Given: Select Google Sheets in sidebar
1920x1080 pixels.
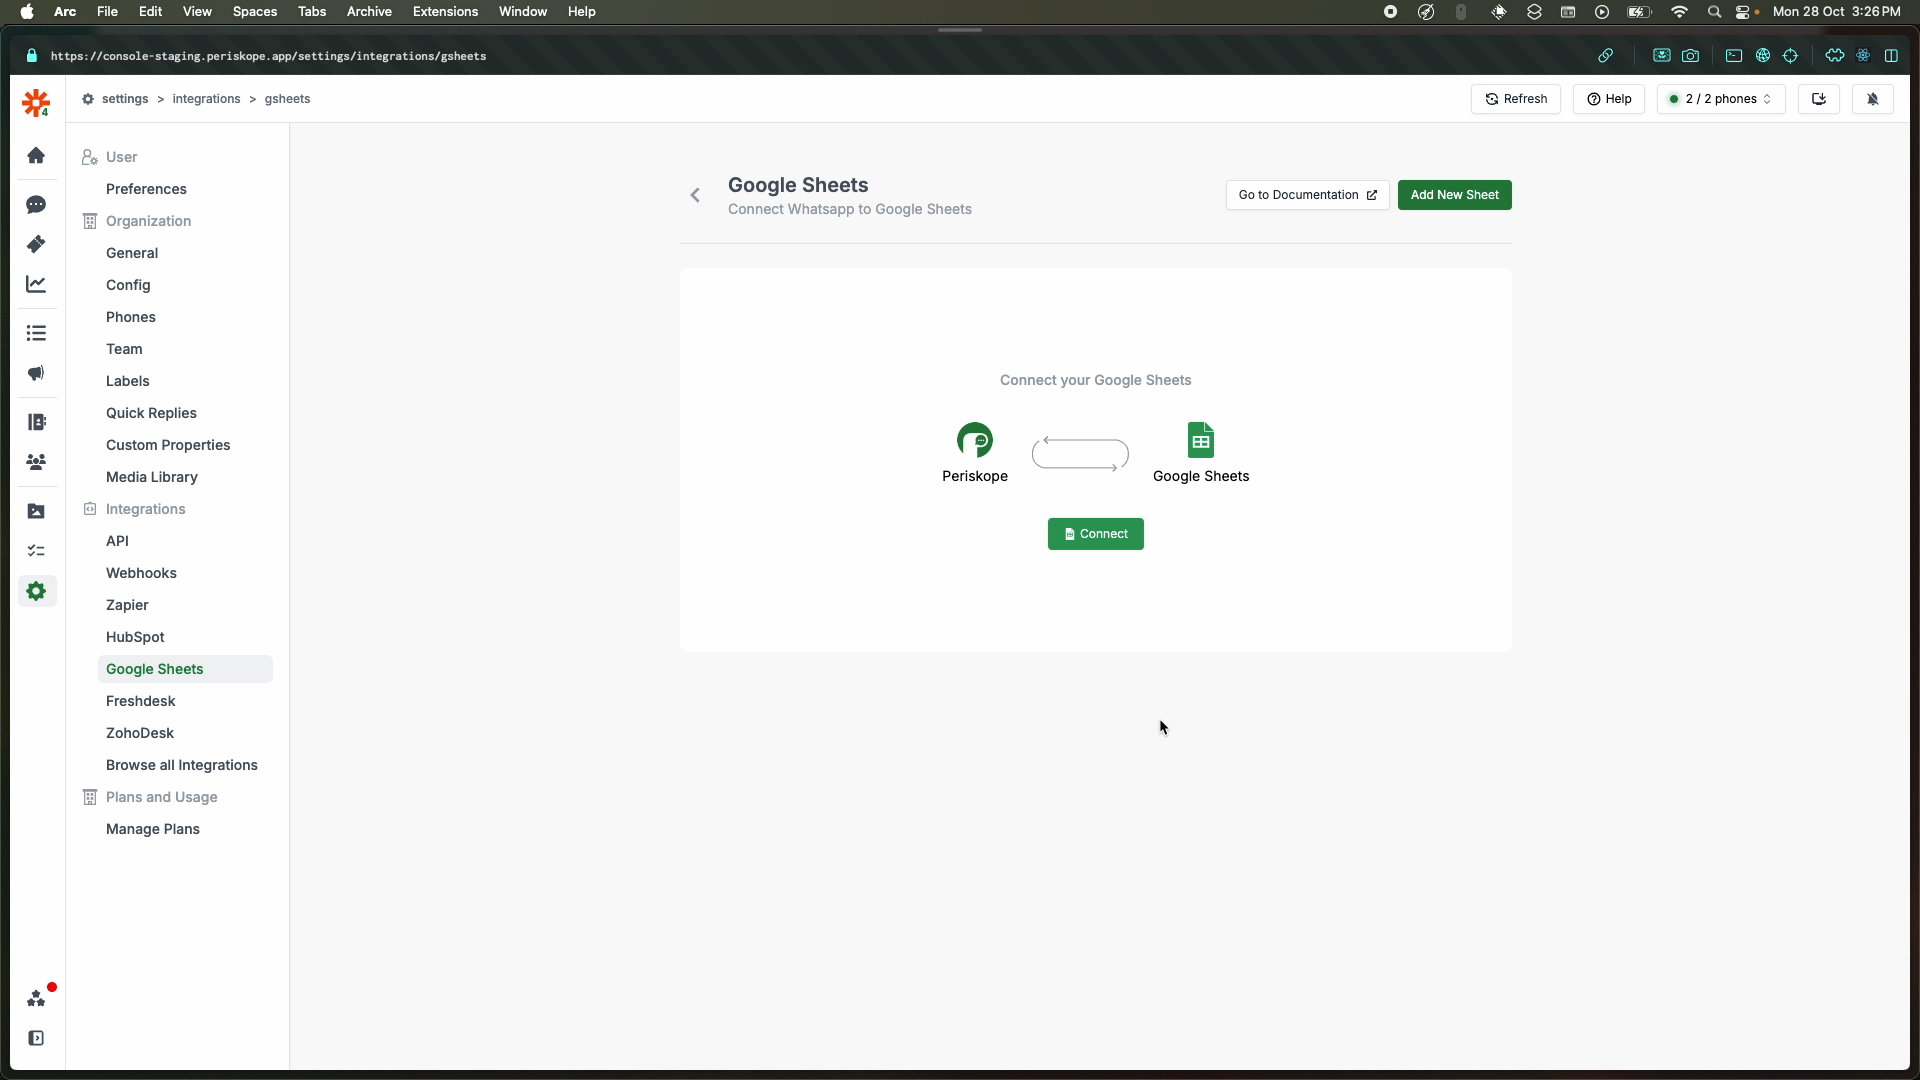Looking at the screenshot, I should [185, 669].
